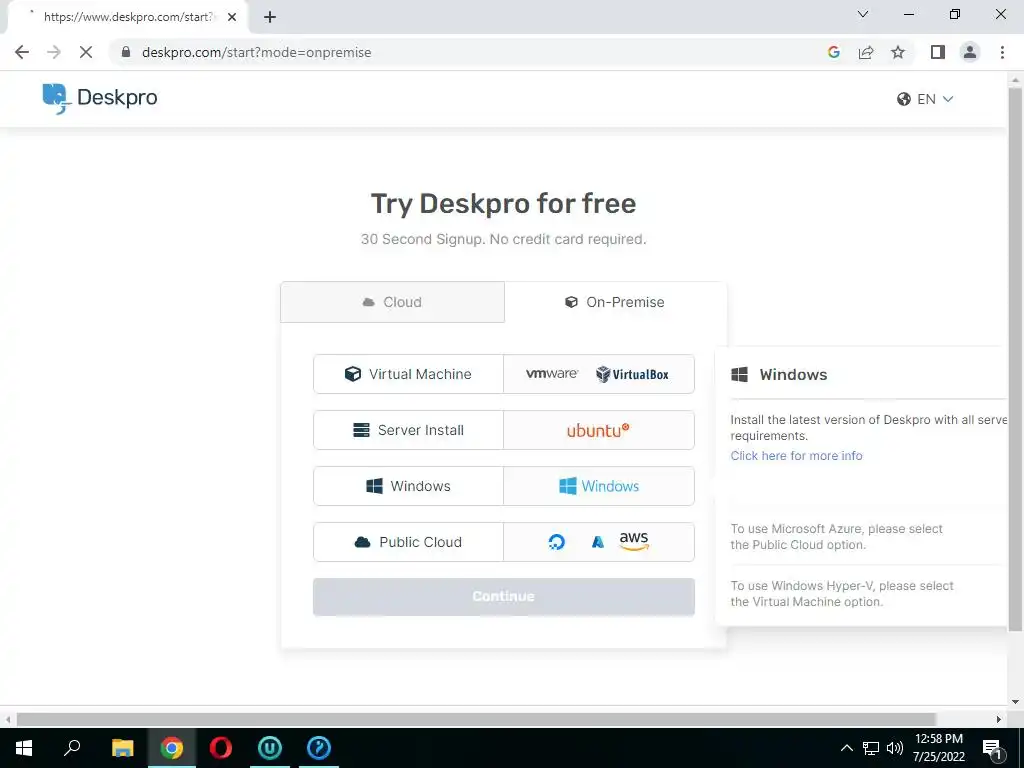Open Chrome profile menu
Viewport: 1024px width, 768px height.
[970, 52]
